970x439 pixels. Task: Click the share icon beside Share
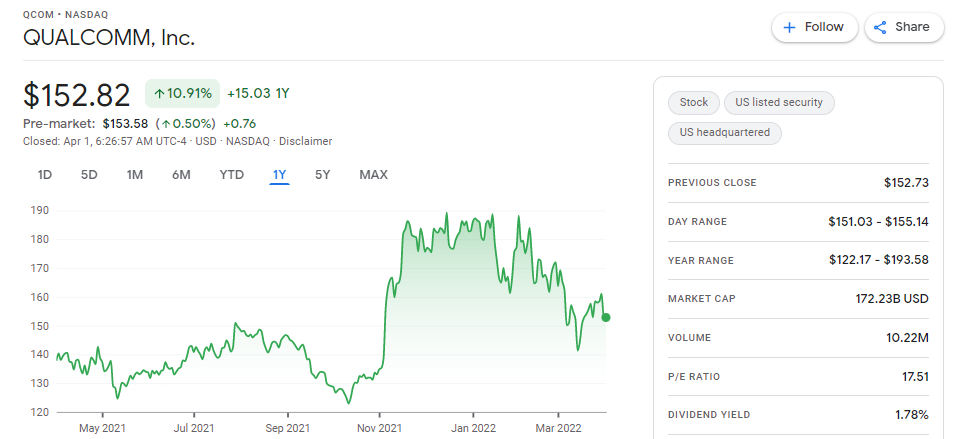[x=880, y=27]
